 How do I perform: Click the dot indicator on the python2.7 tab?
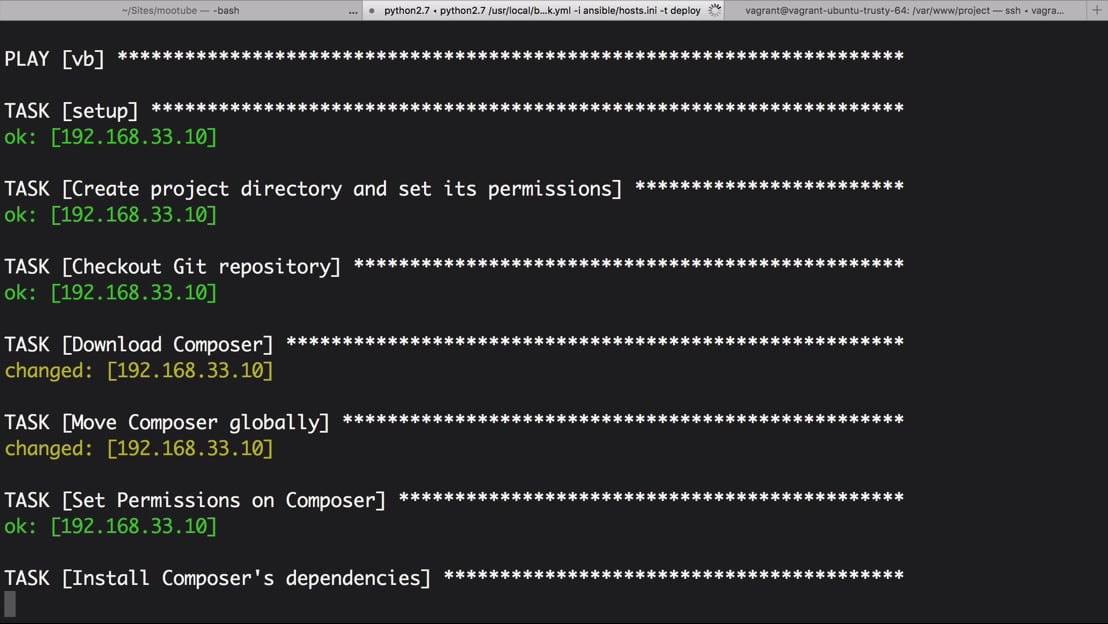[x=372, y=10]
